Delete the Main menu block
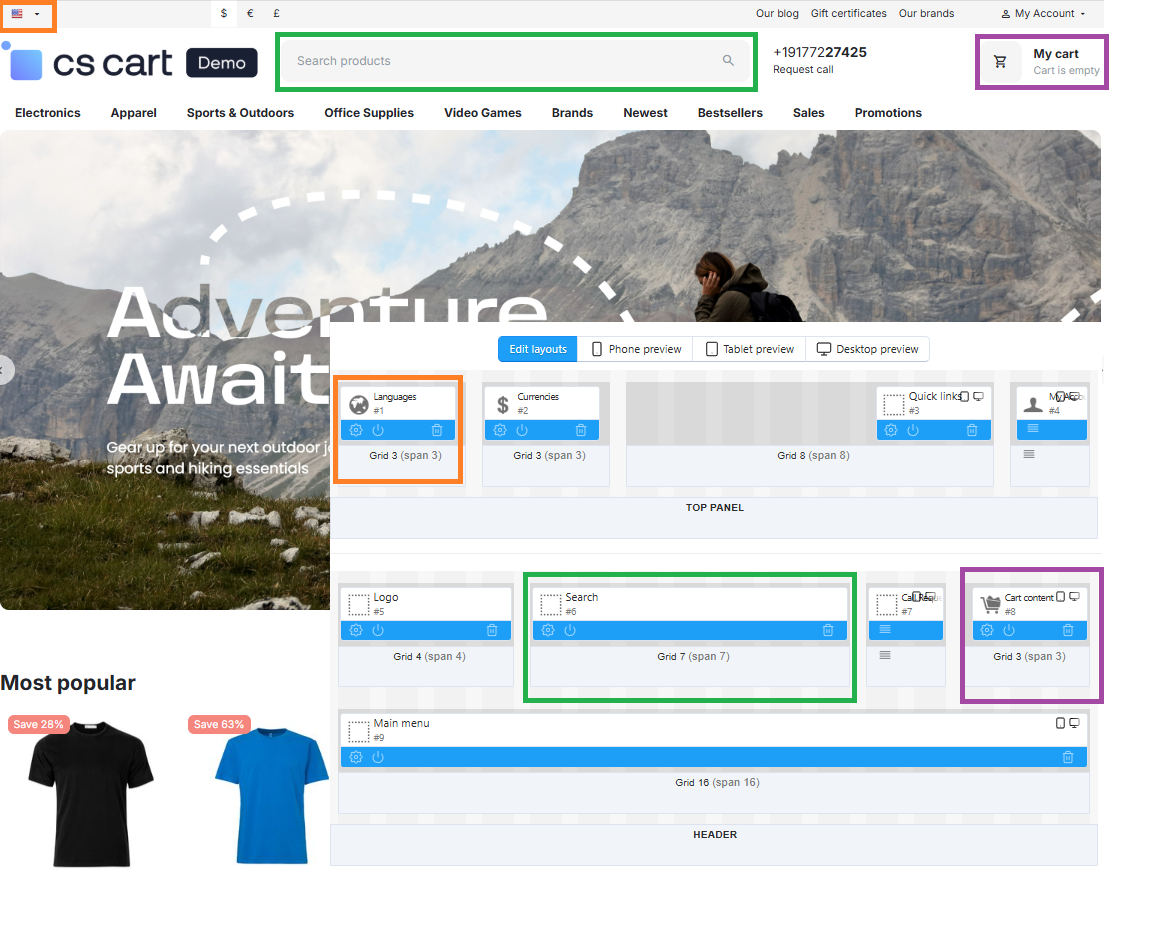This screenshot has width=1158, height=945. pyautogui.click(x=1068, y=757)
